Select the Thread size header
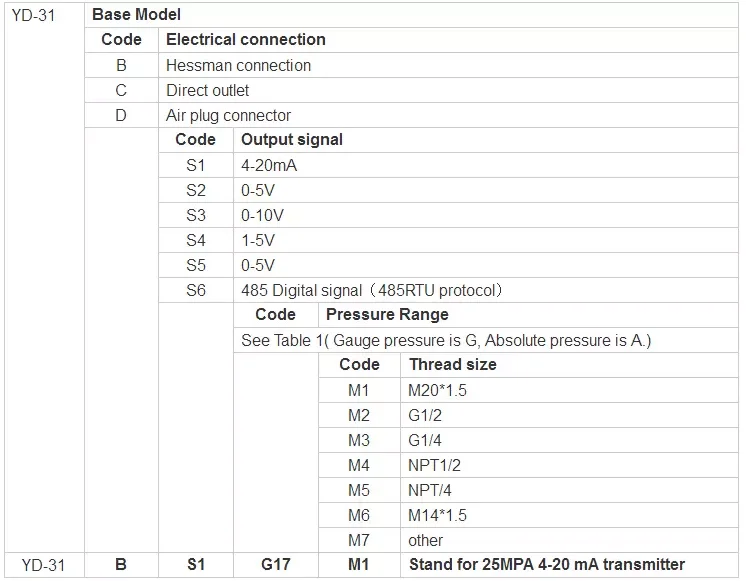Viewport: 746px width, 581px height. point(452,365)
